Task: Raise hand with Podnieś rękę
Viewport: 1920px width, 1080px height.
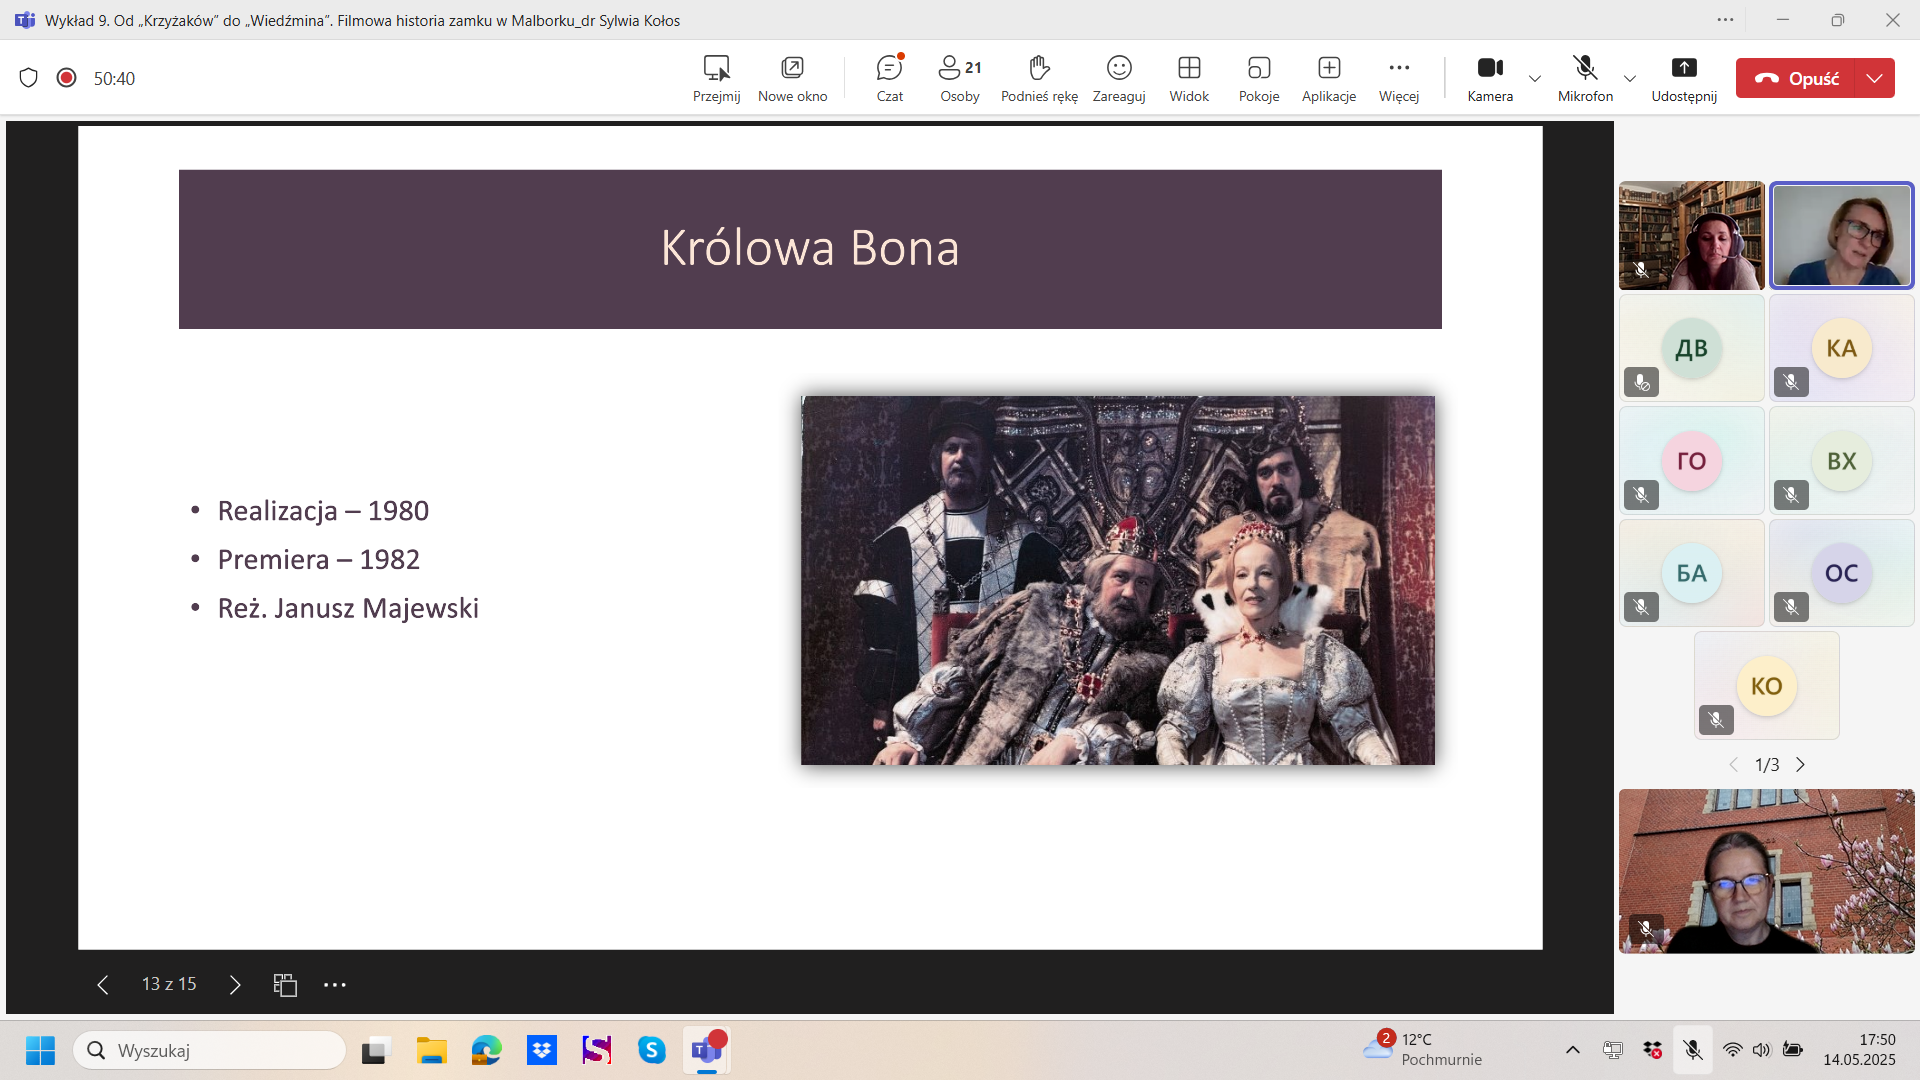Action: pos(1039,78)
